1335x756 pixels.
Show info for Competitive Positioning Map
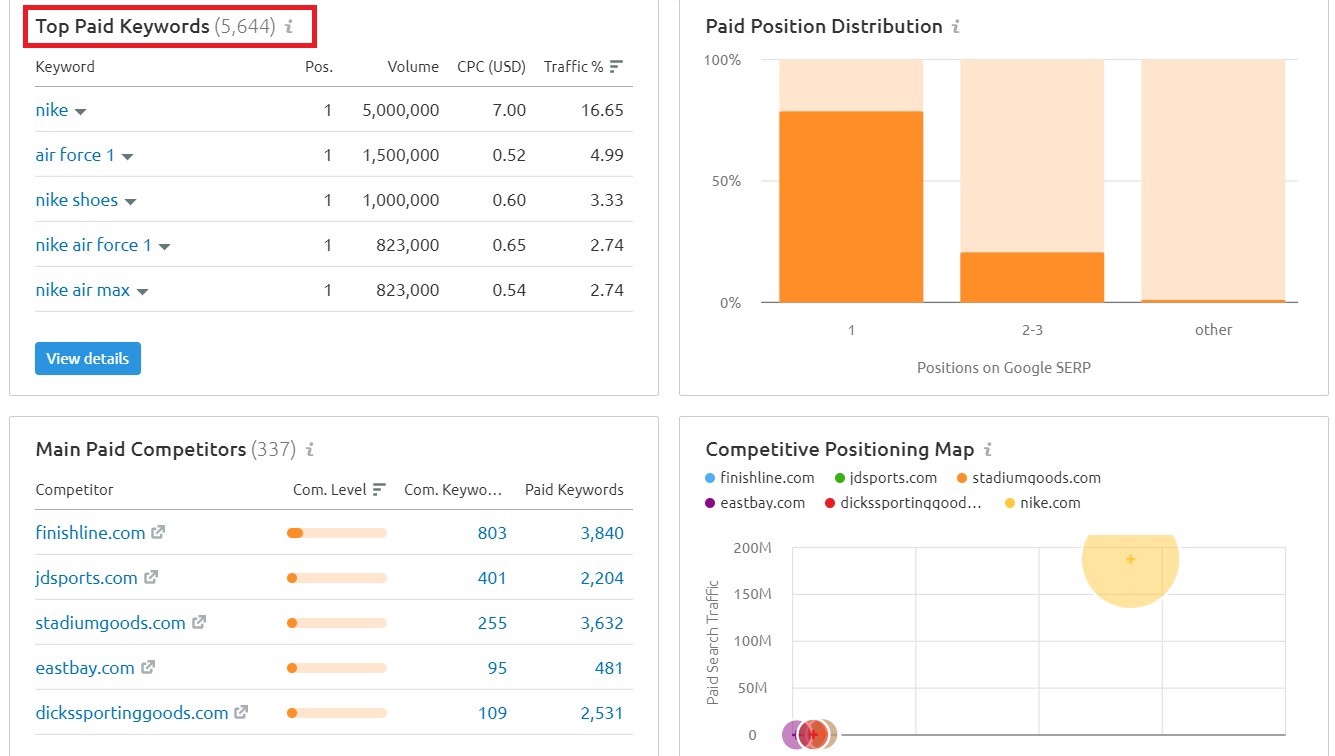coord(988,450)
